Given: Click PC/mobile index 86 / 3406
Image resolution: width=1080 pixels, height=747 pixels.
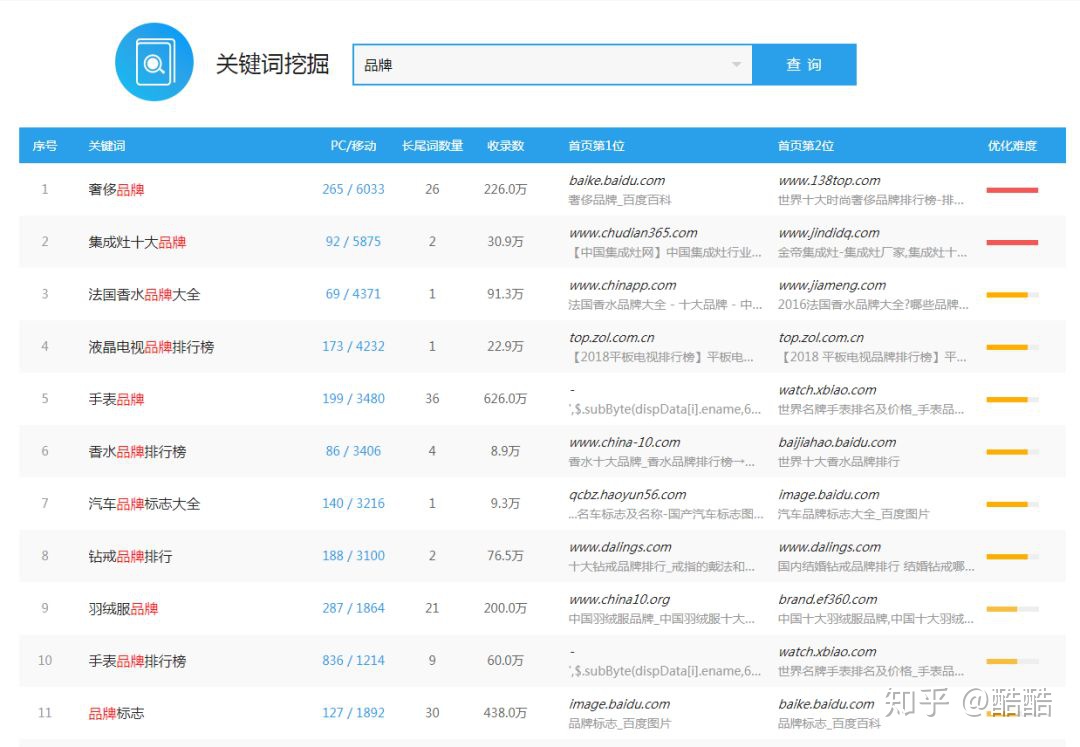Looking at the screenshot, I should pyautogui.click(x=353, y=451).
